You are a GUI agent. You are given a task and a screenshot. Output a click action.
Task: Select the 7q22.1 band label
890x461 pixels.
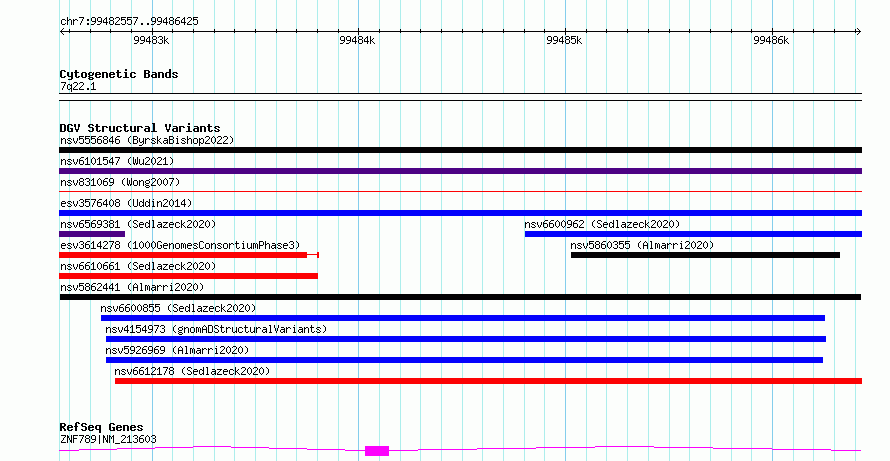(78, 86)
